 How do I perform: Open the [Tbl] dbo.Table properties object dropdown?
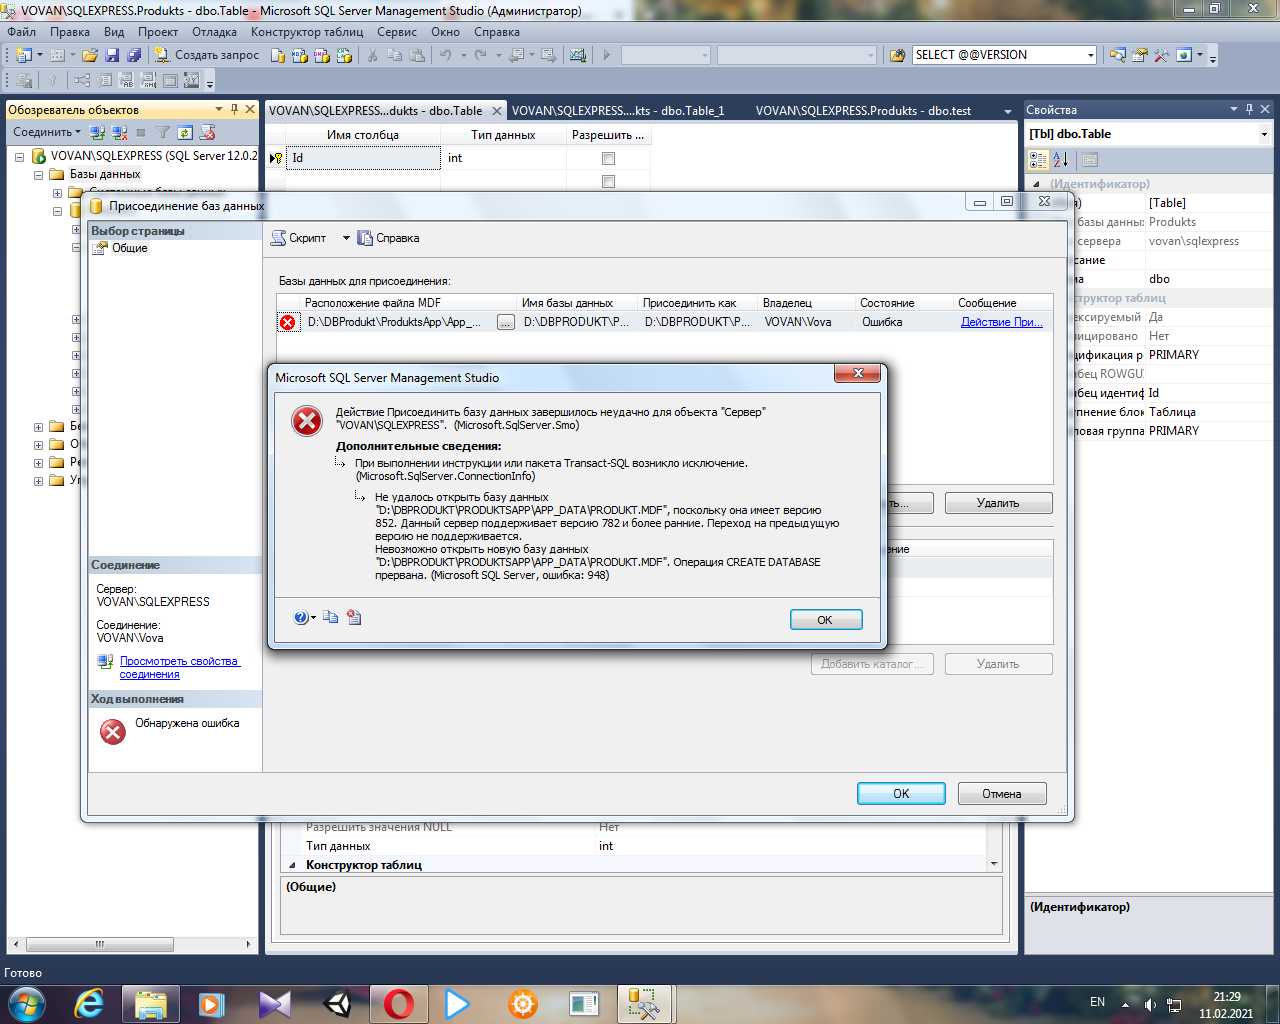(x=1264, y=134)
